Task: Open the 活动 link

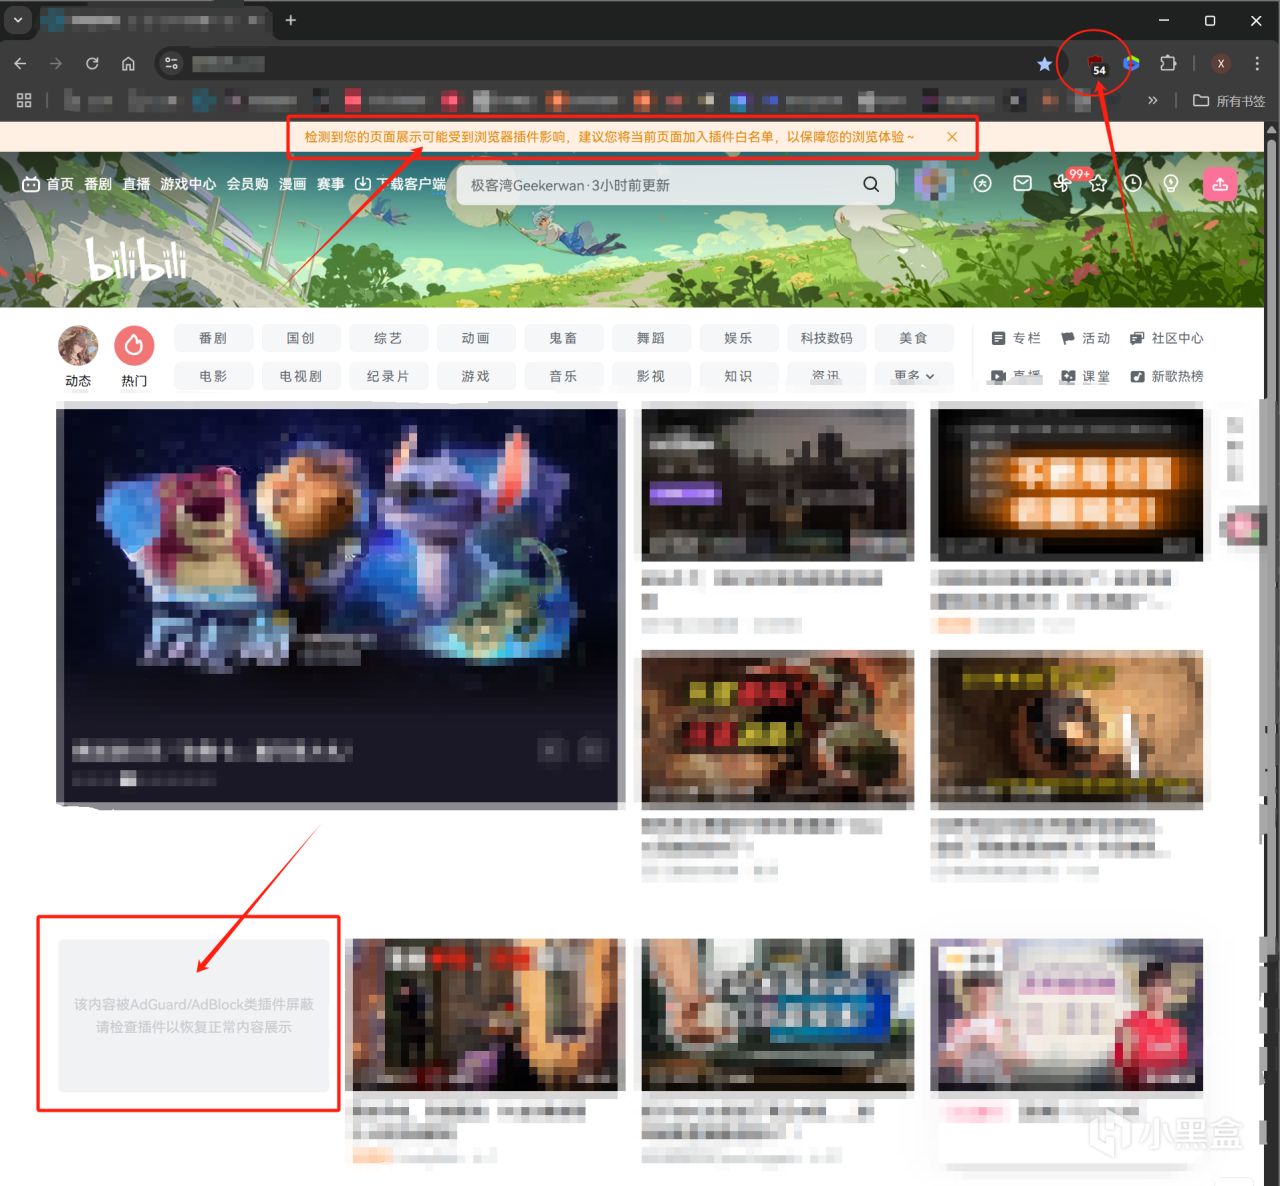Action: click(x=1085, y=338)
